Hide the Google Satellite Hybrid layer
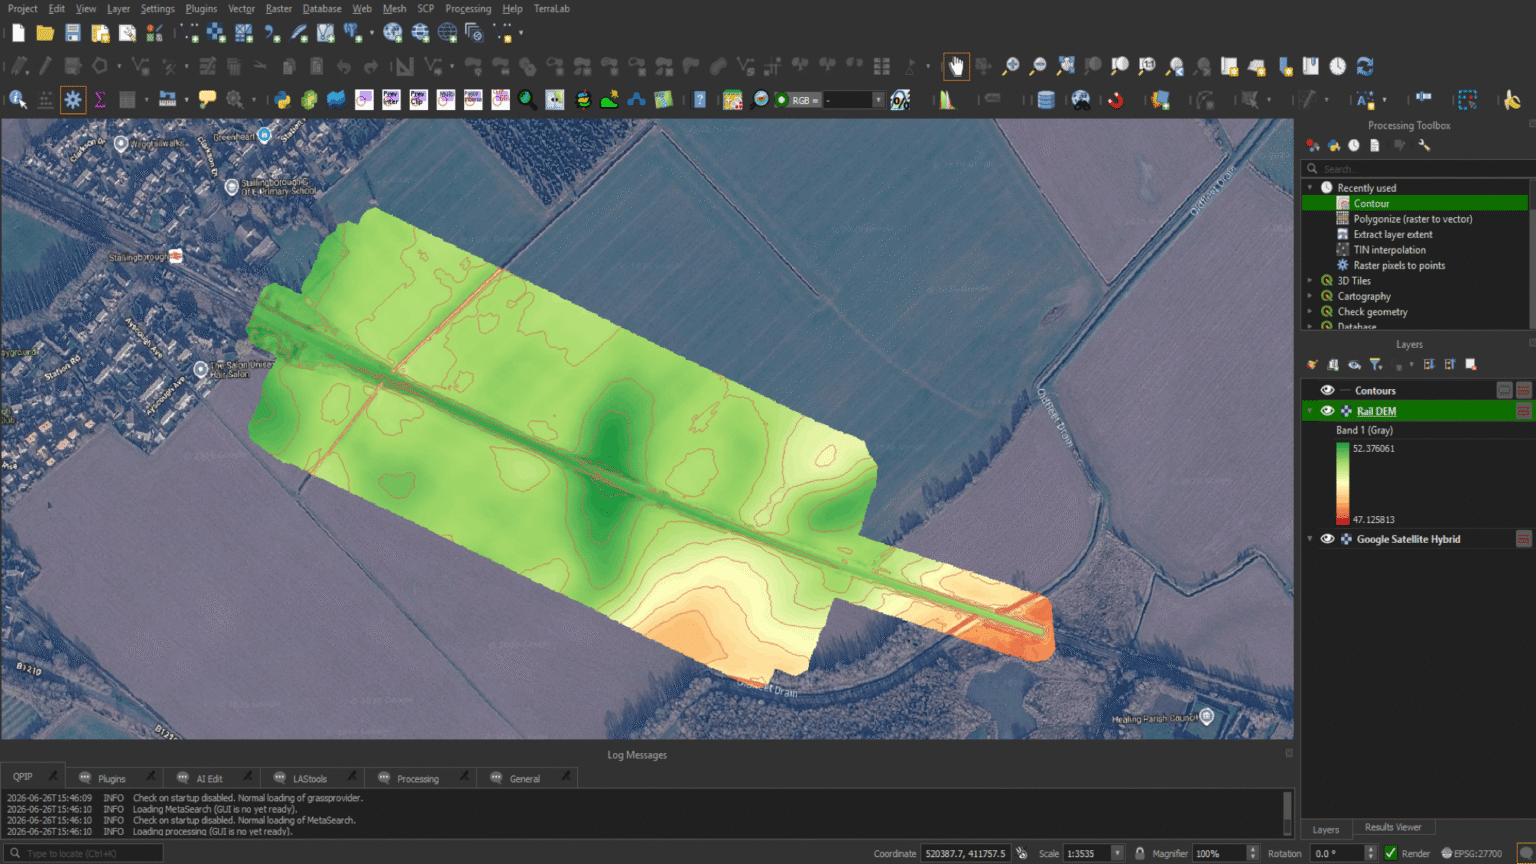Image resolution: width=1536 pixels, height=864 pixels. click(x=1328, y=539)
